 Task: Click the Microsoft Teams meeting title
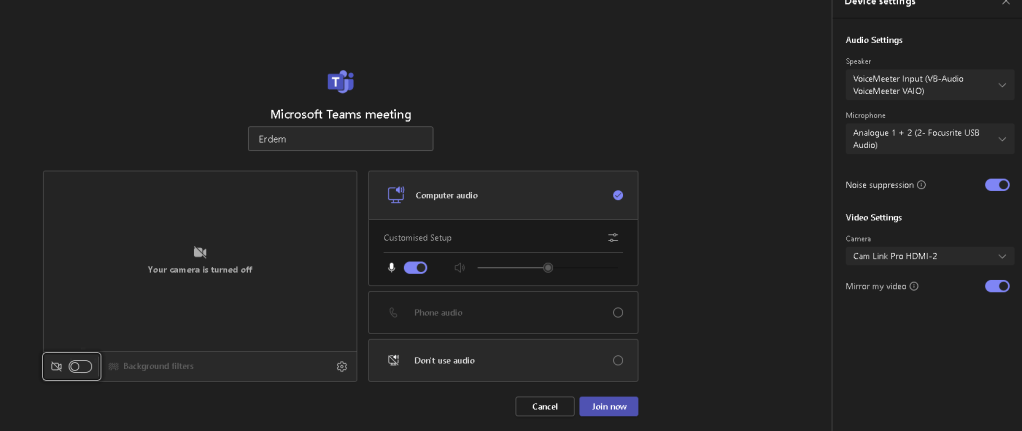tap(341, 115)
